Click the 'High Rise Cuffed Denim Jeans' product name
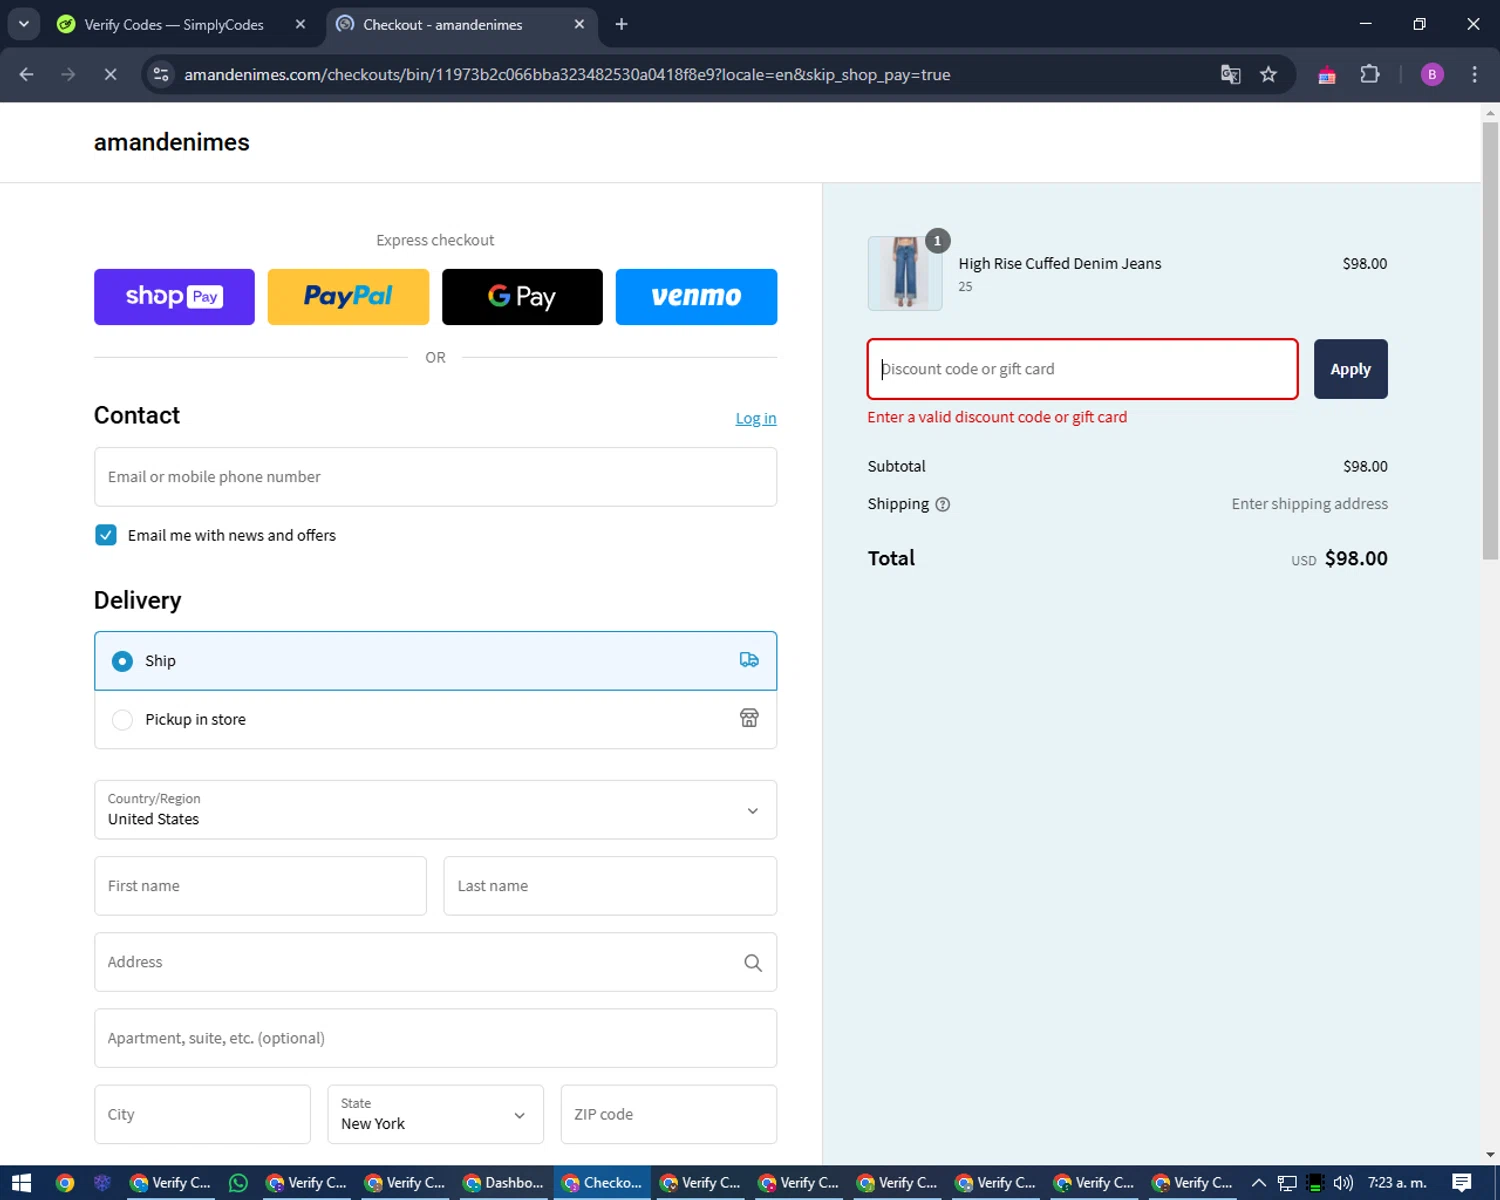The width and height of the screenshot is (1500, 1200). pos(1060,264)
